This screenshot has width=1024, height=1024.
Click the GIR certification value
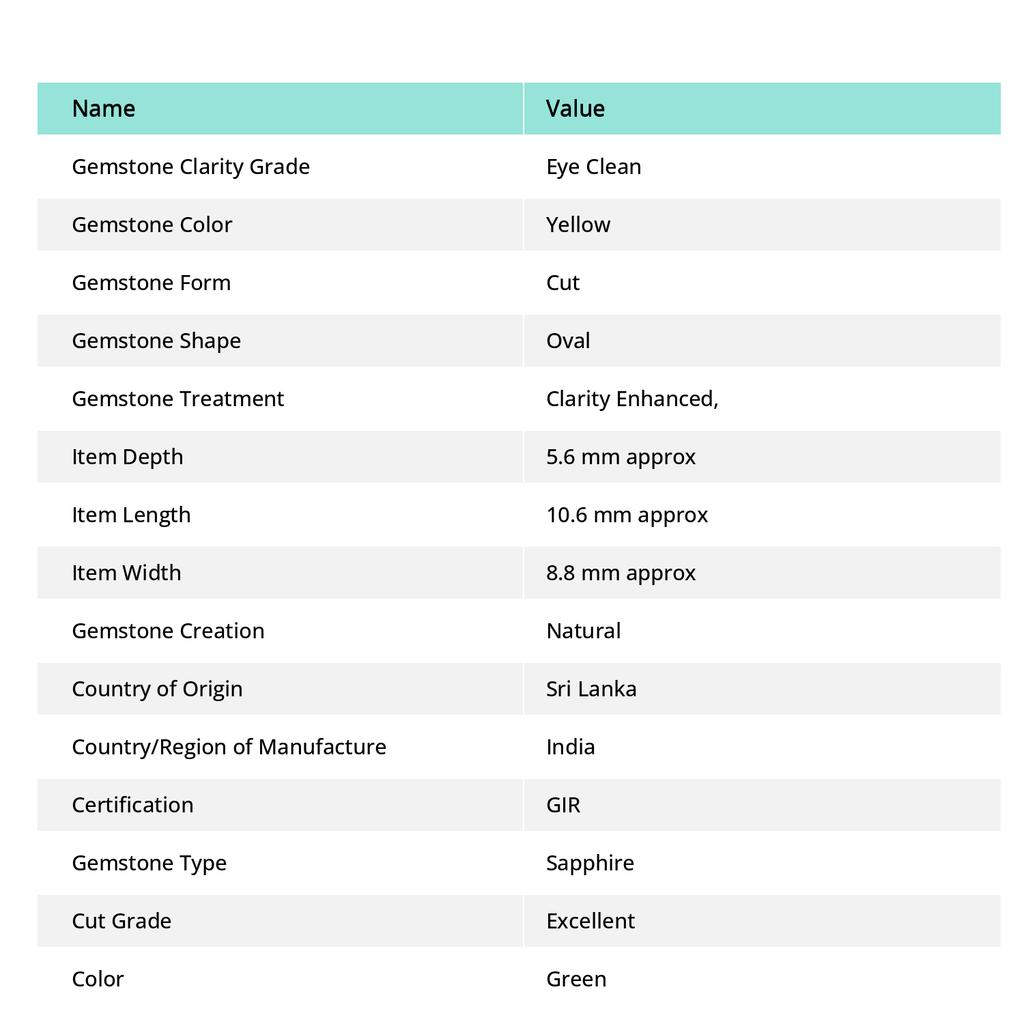coord(563,805)
